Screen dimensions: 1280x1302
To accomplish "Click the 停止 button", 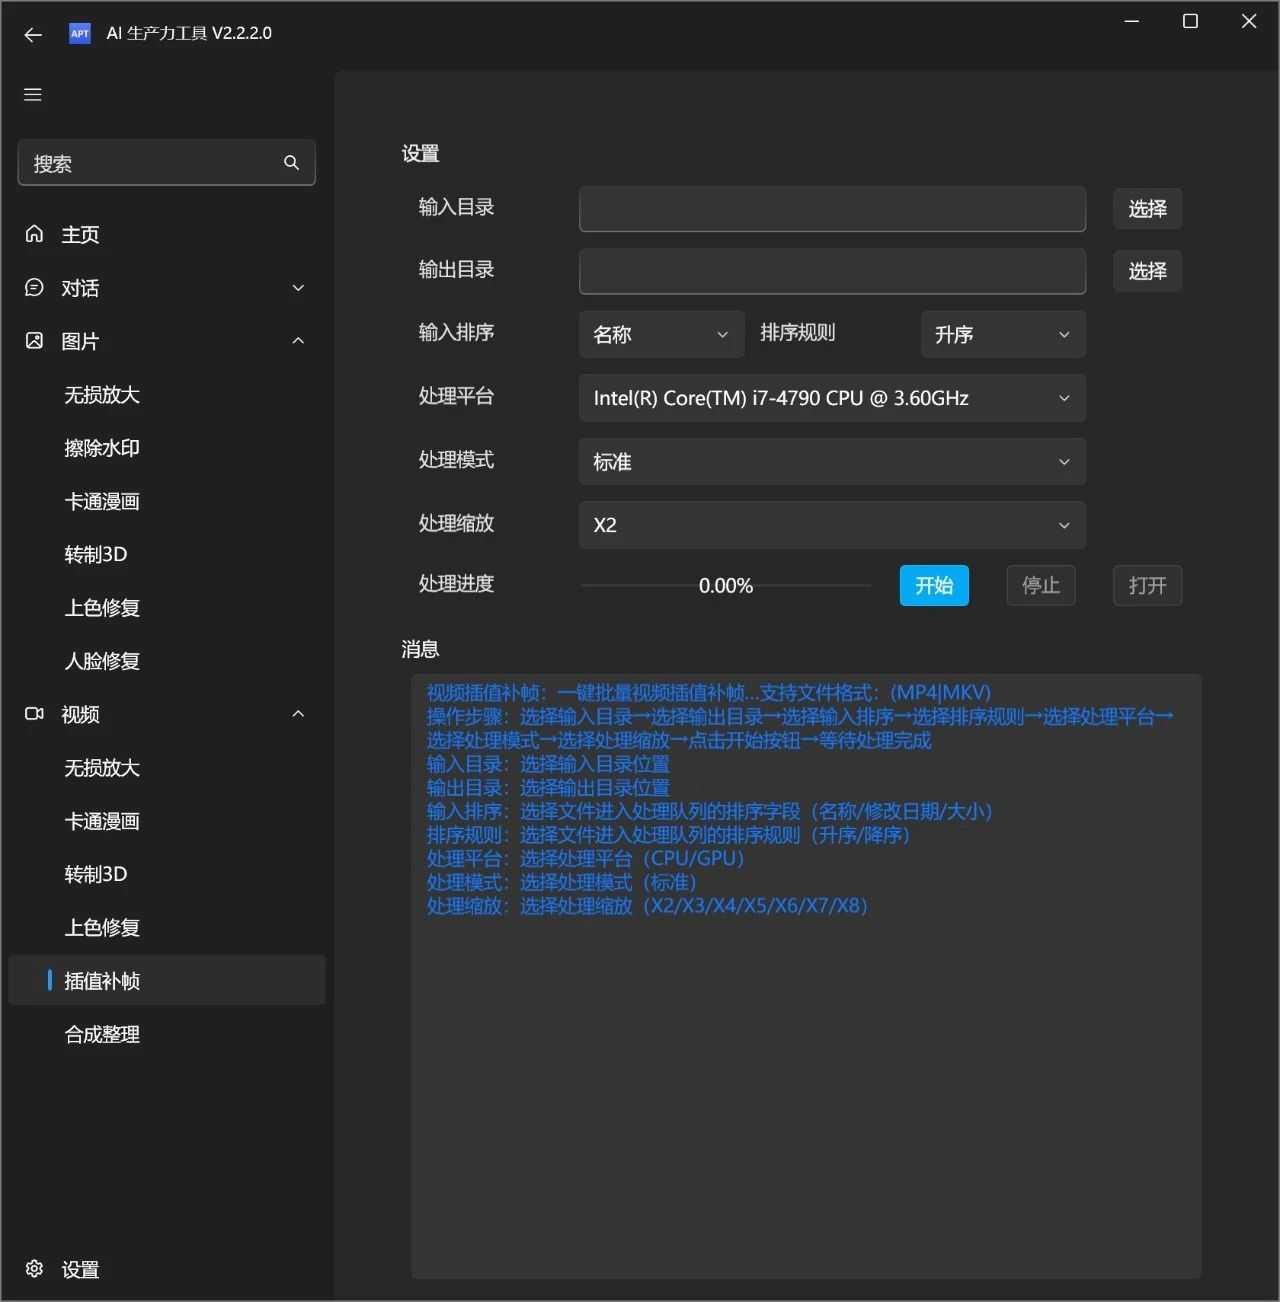I will pyautogui.click(x=1041, y=586).
